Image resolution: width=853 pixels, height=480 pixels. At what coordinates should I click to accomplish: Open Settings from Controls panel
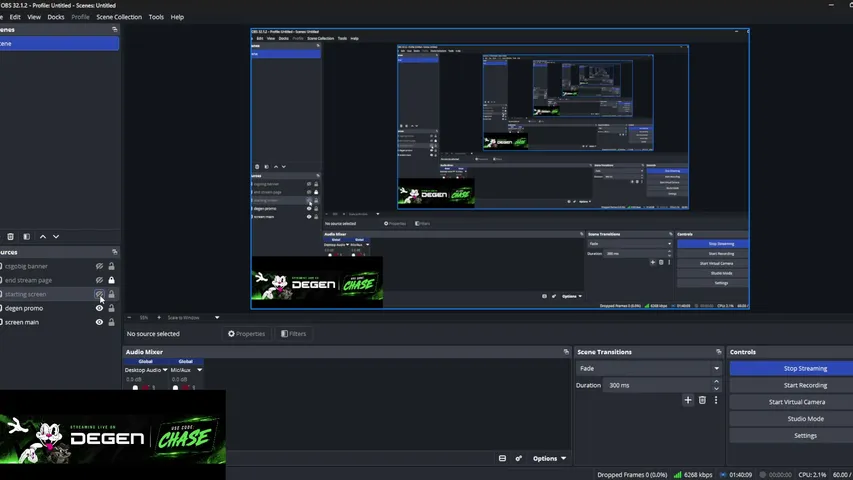792,436
